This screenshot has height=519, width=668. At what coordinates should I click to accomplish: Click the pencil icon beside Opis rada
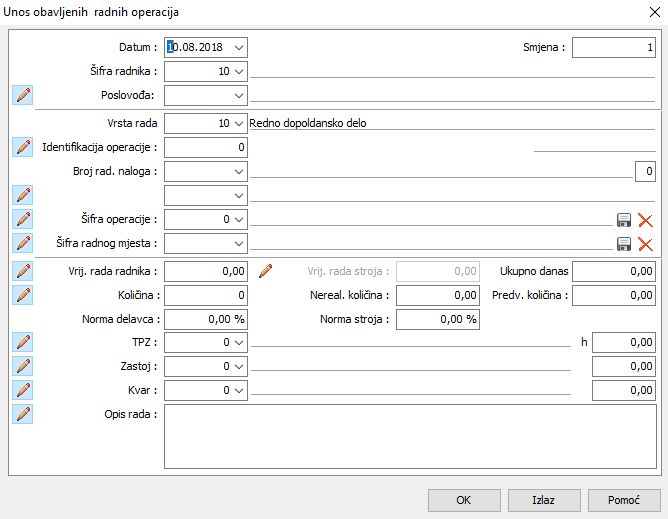[23, 414]
